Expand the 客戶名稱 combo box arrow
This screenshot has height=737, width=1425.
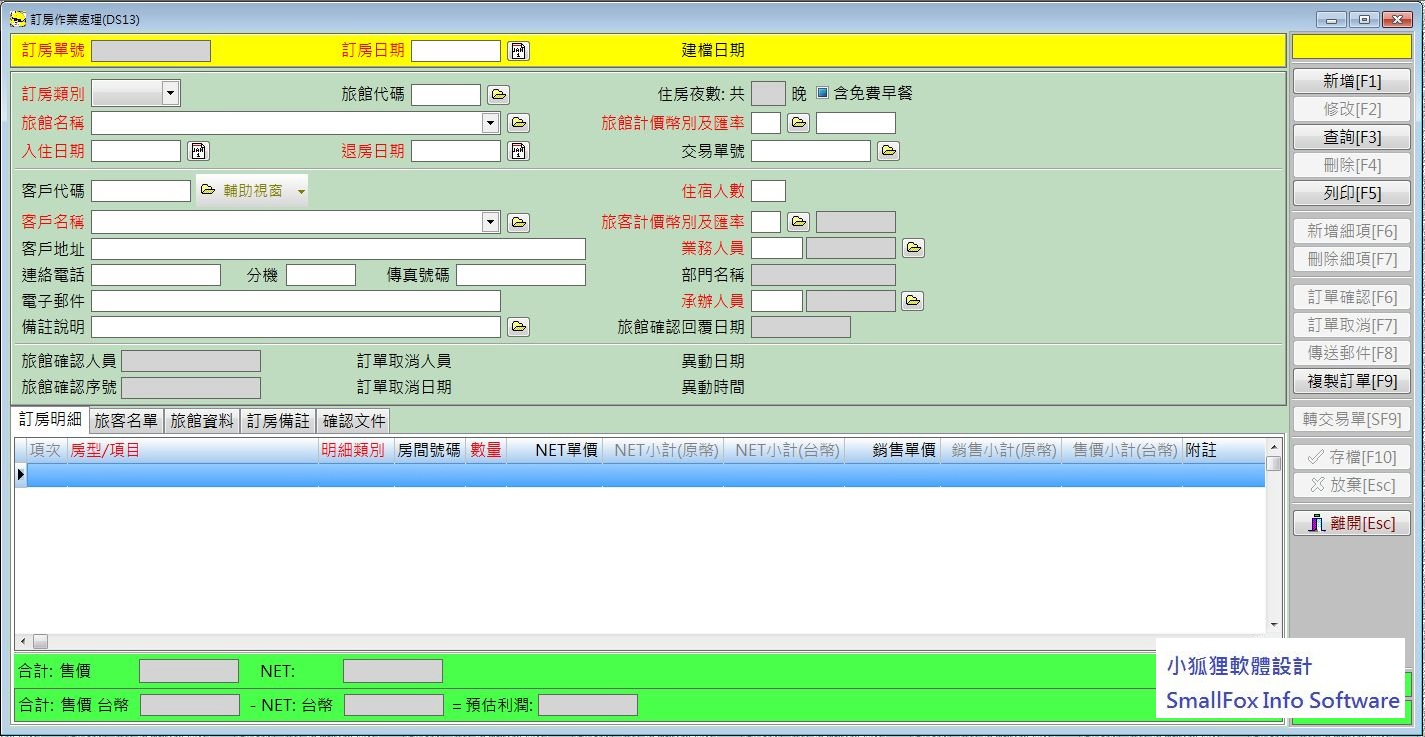(490, 222)
